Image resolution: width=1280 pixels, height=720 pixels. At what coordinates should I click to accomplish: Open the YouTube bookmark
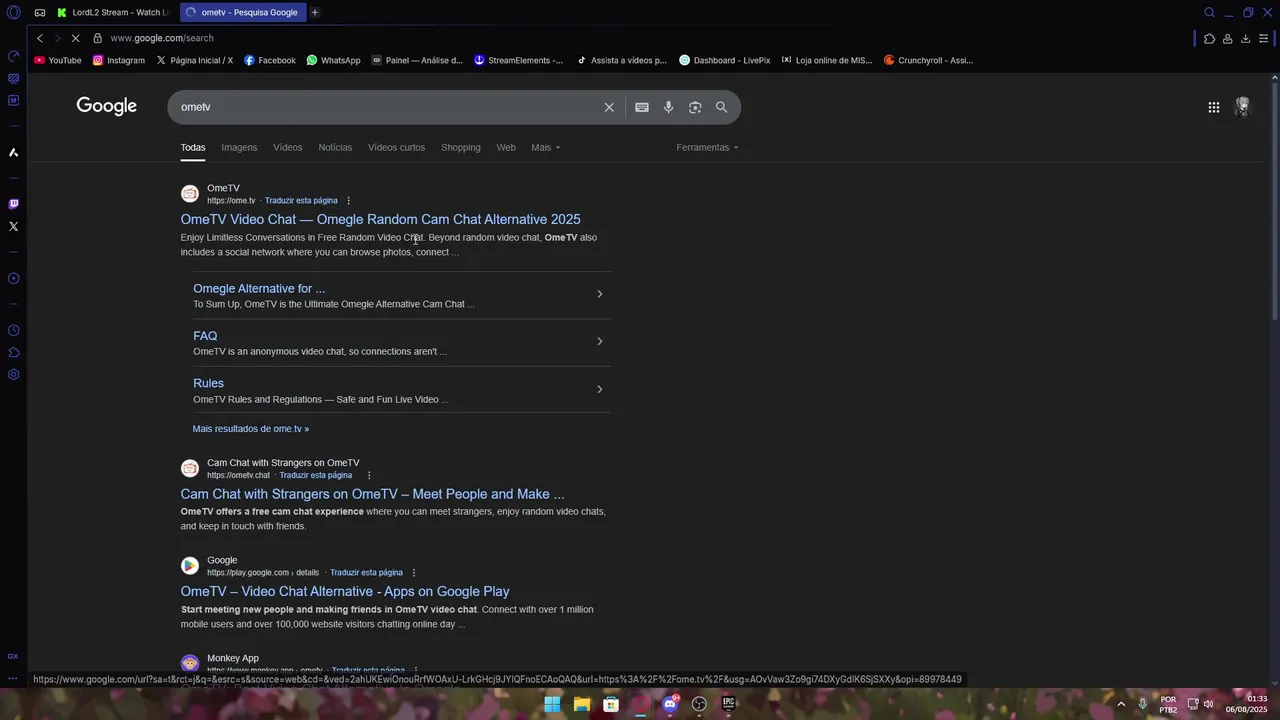click(x=58, y=60)
